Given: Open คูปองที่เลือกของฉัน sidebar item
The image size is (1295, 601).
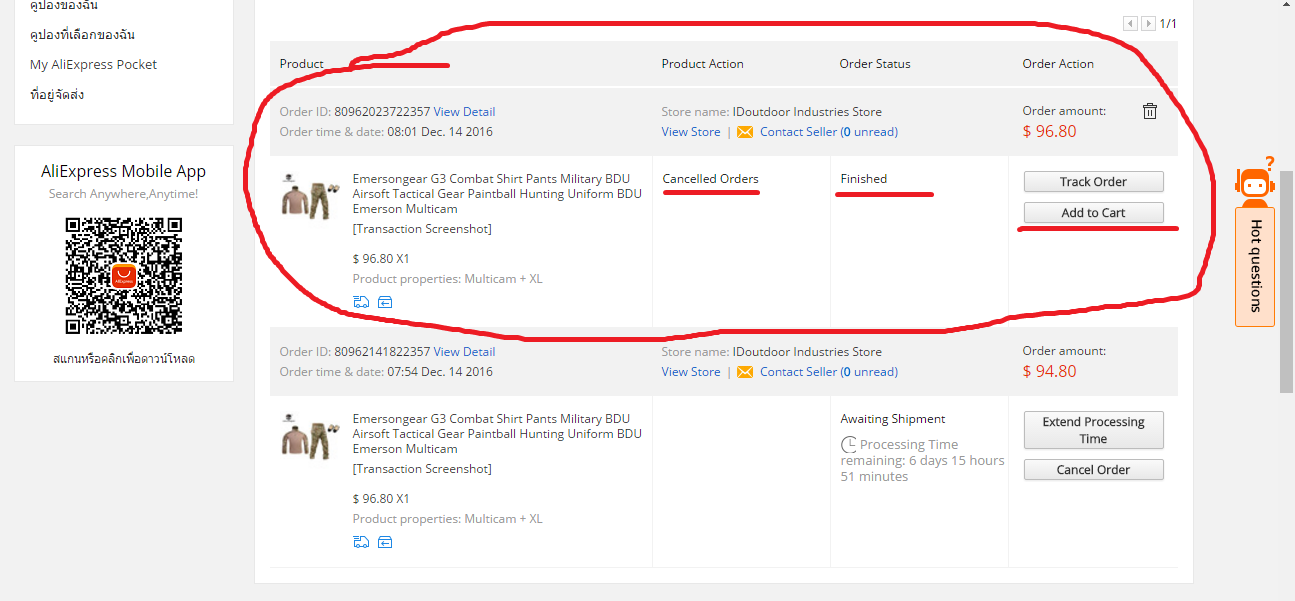Looking at the screenshot, I should pos(82,35).
